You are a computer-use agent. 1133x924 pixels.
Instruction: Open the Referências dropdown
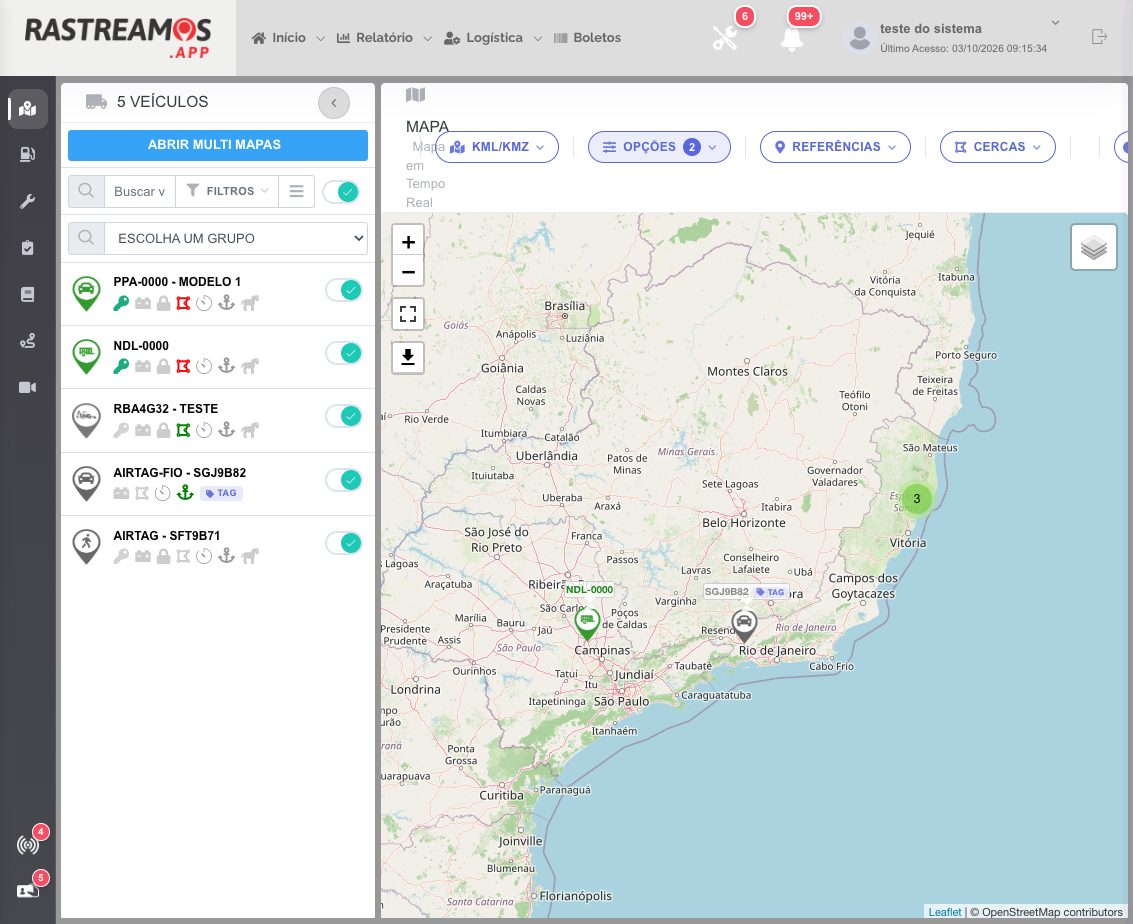pos(835,147)
